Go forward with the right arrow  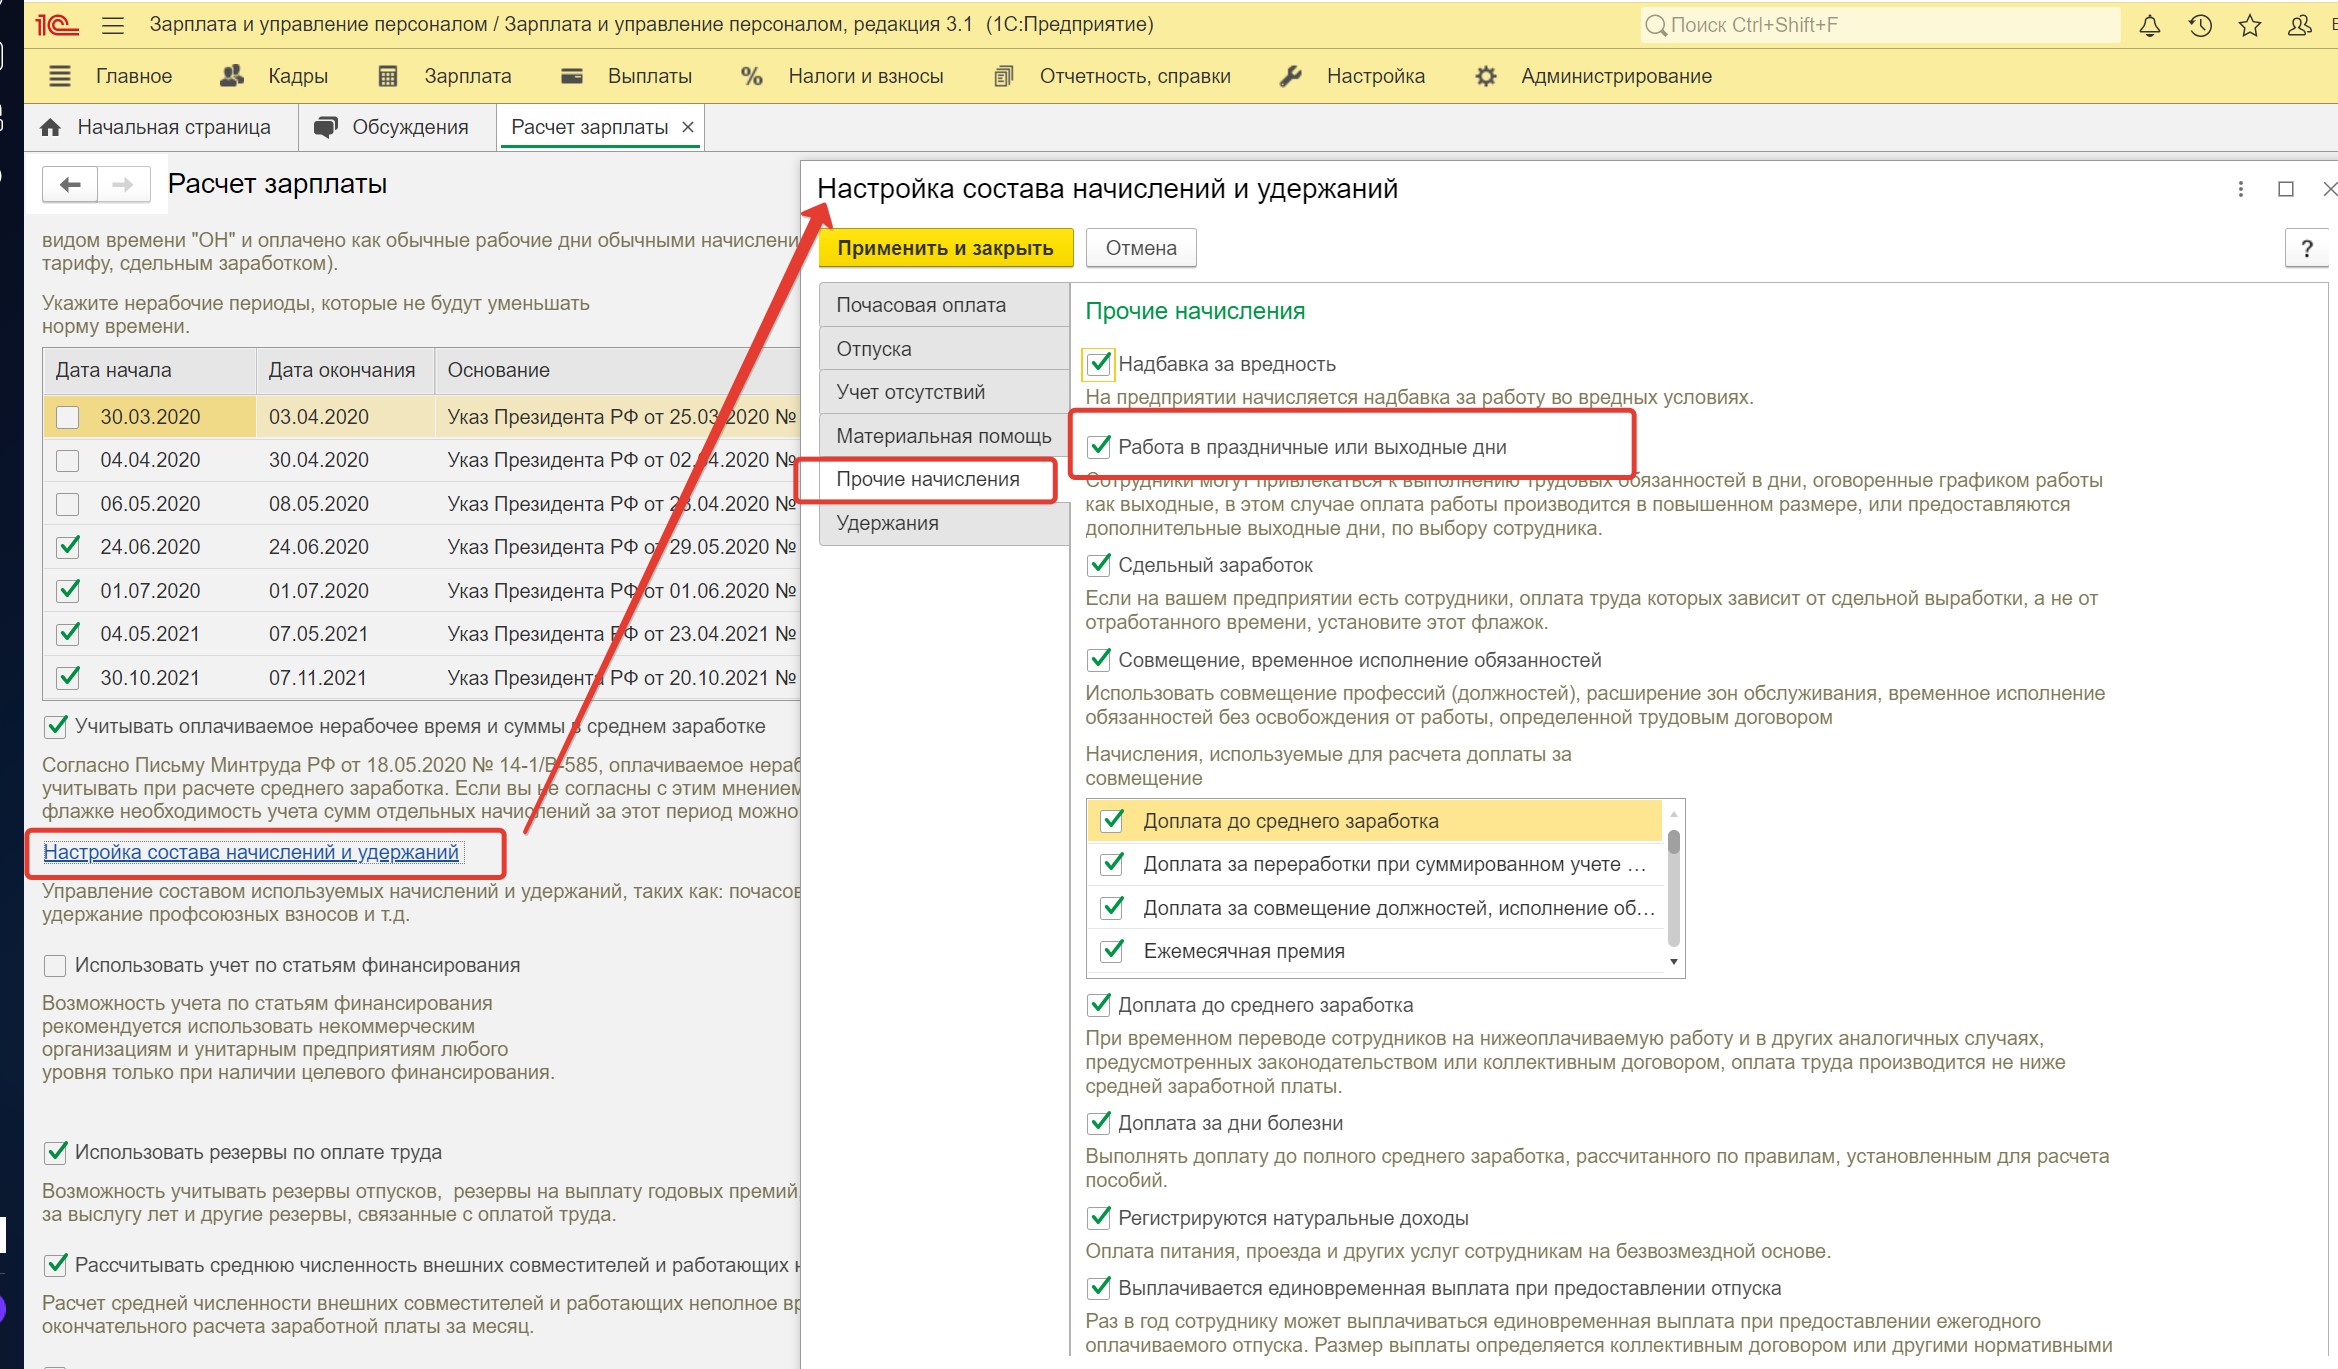[x=123, y=184]
